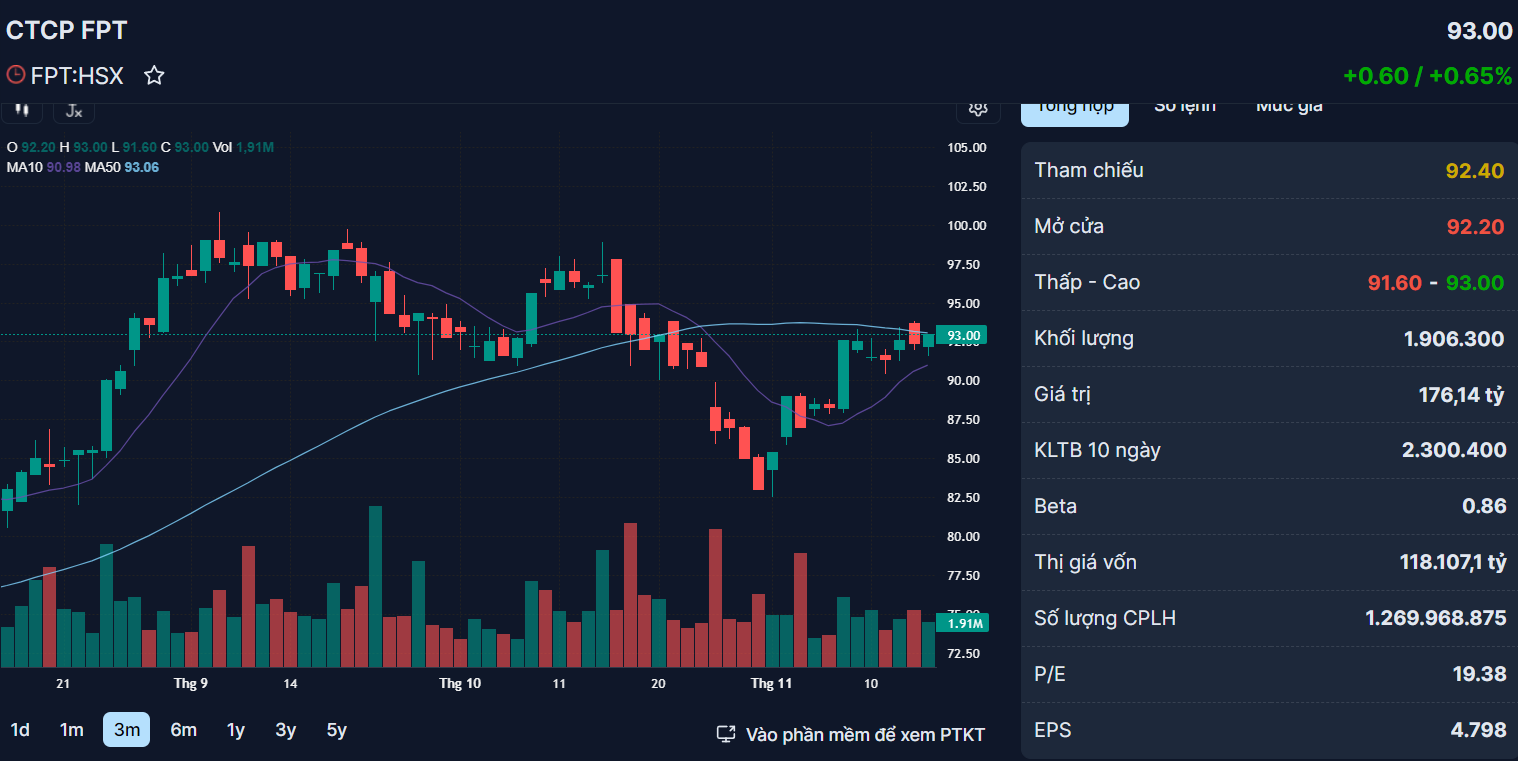1518x761 pixels.
Task: Switch to the Mức giá tab
Action: [x=1289, y=108]
